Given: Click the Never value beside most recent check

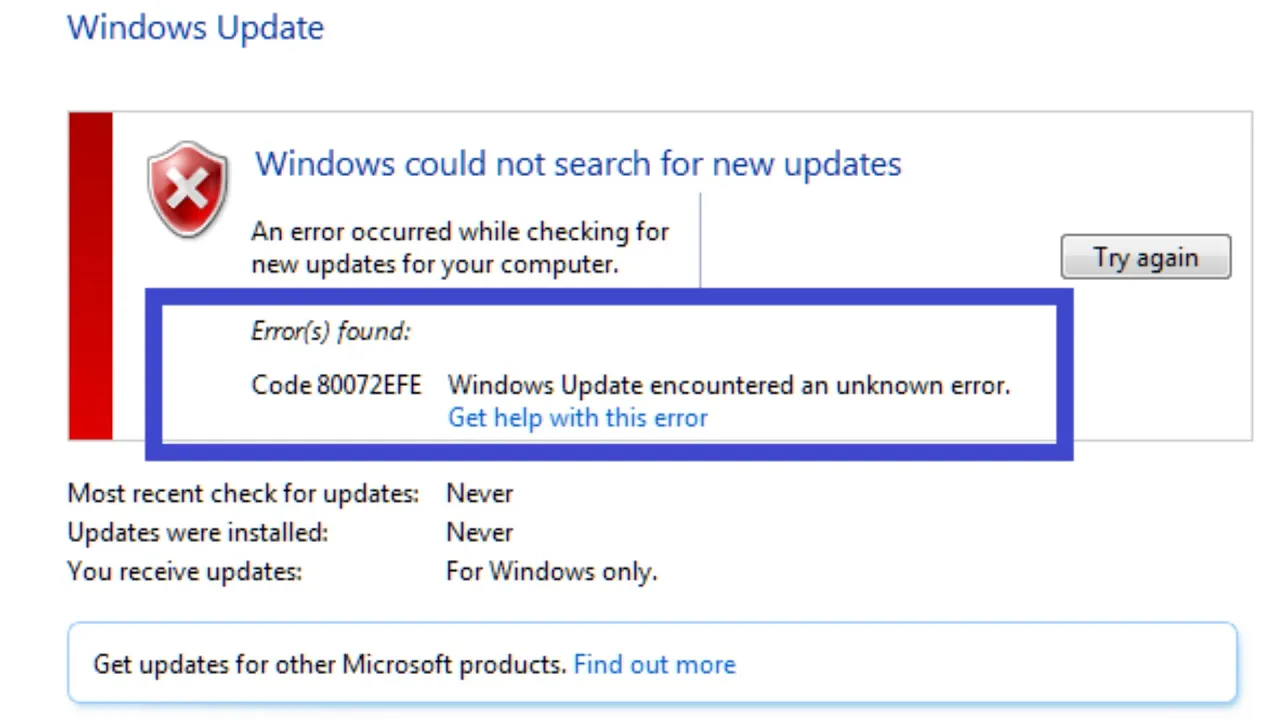Looking at the screenshot, I should [479, 494].
